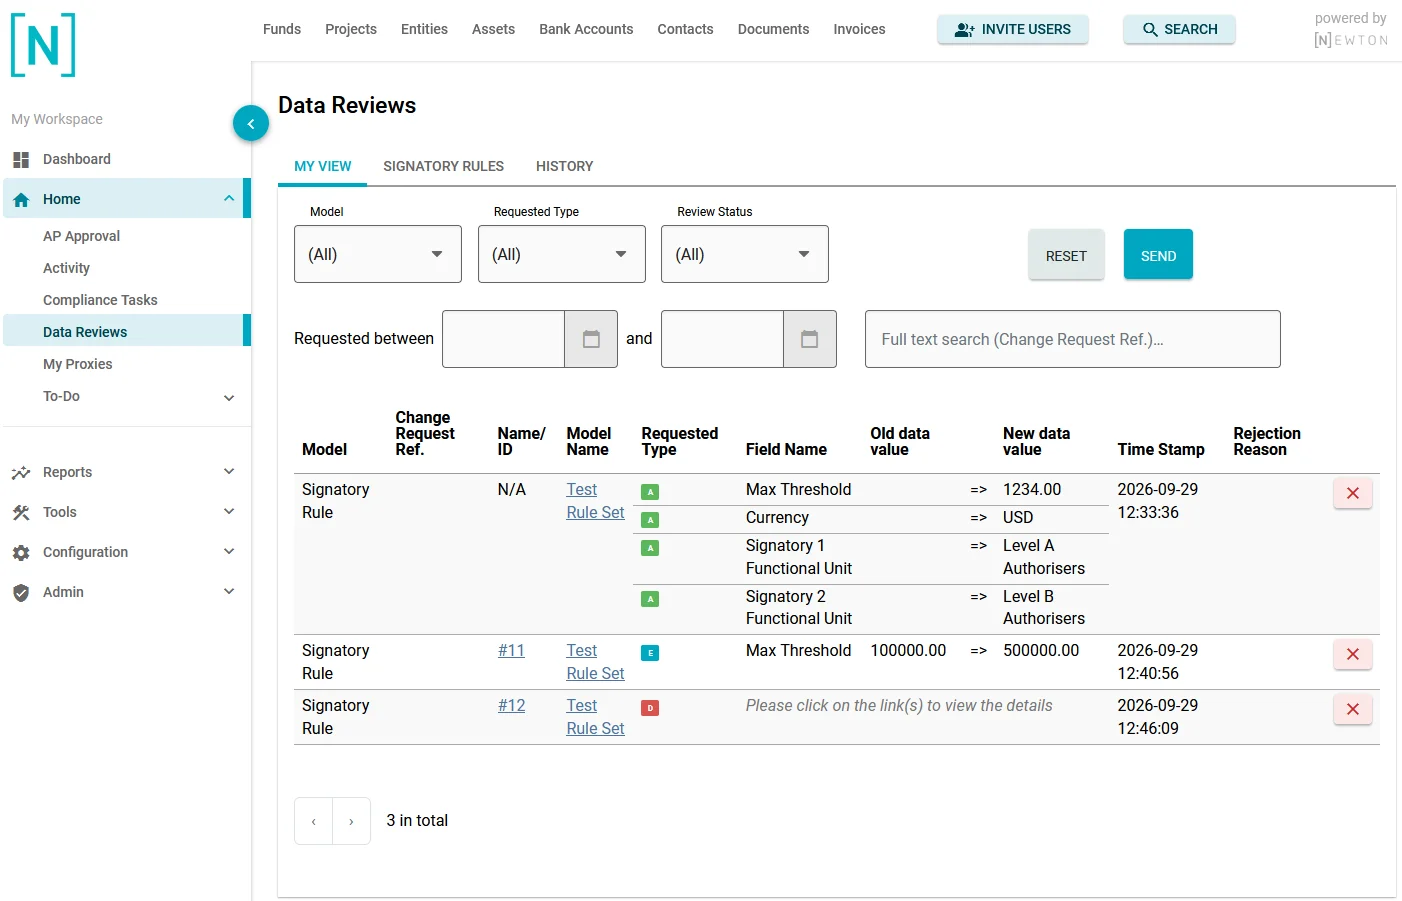
Task: Click the Invite Users button
Action: tap(1012, 29)
